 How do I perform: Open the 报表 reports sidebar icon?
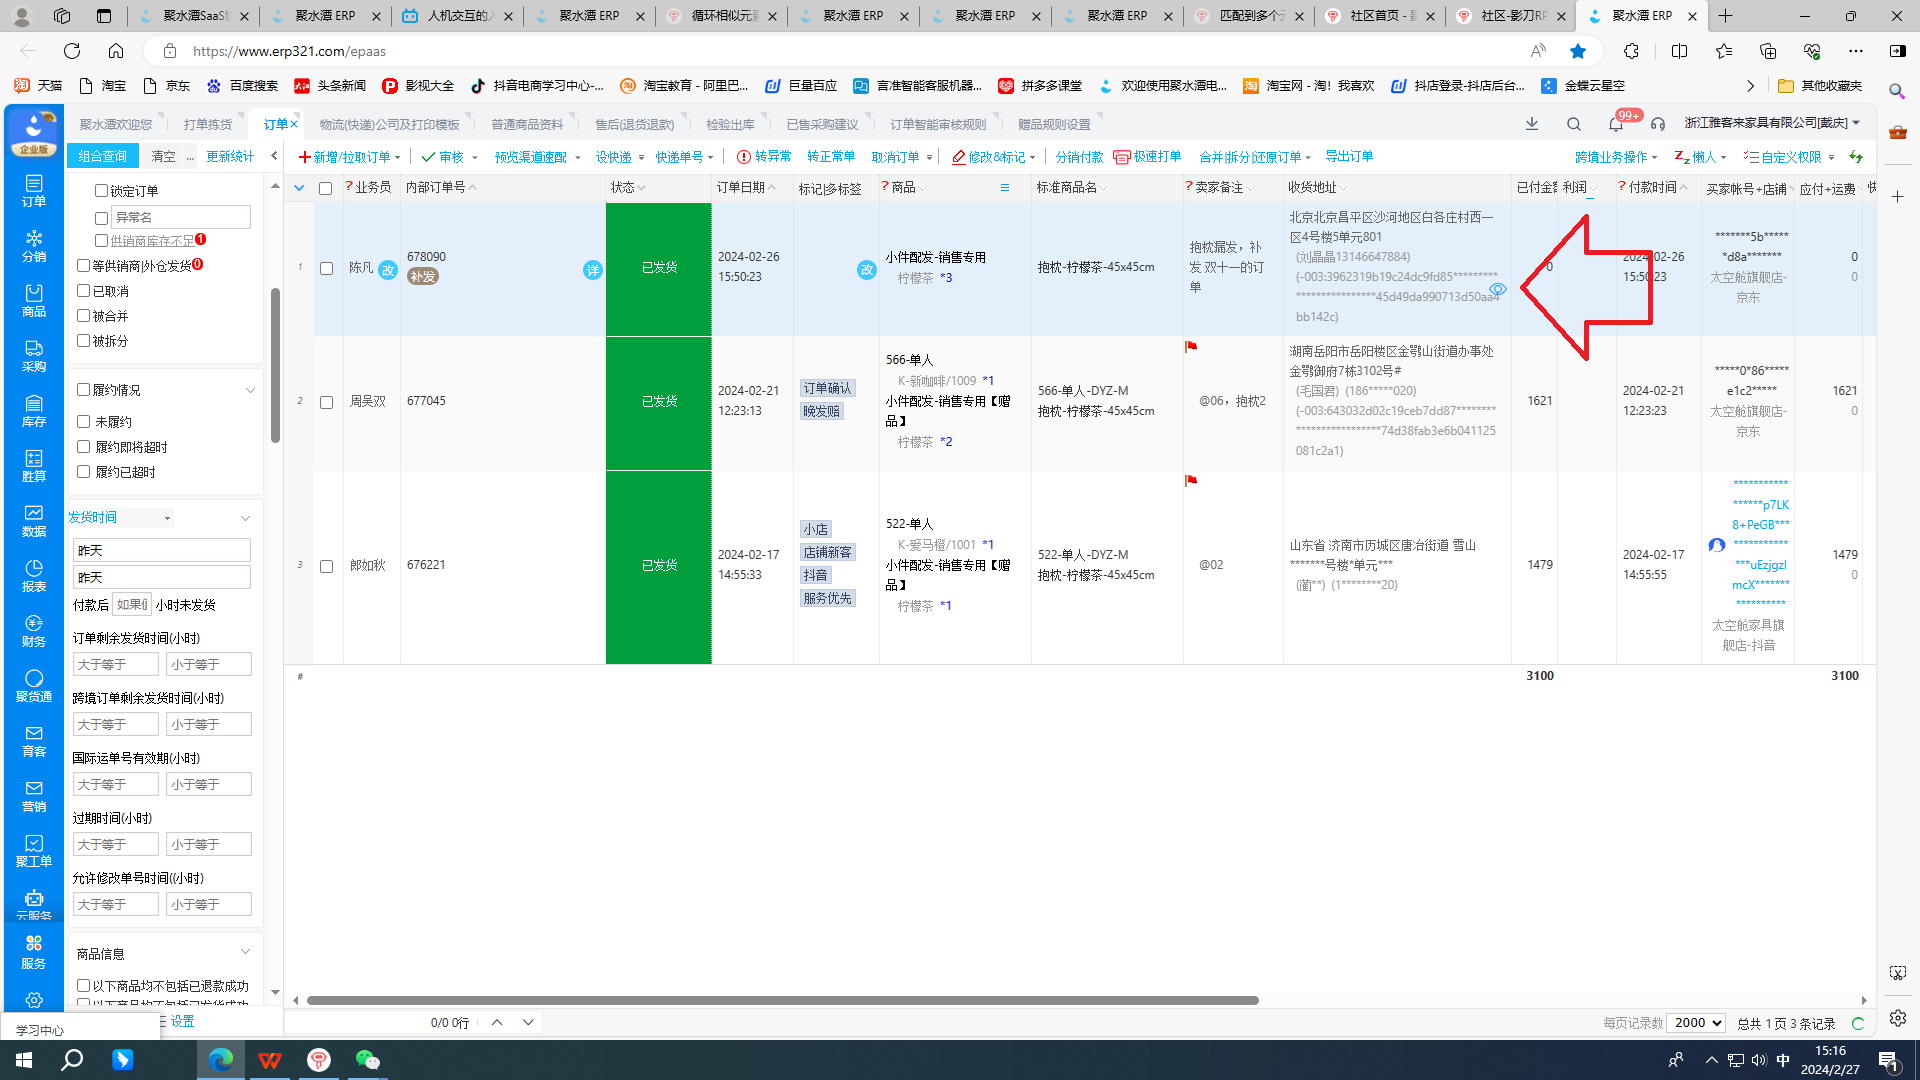pos(33,575)
